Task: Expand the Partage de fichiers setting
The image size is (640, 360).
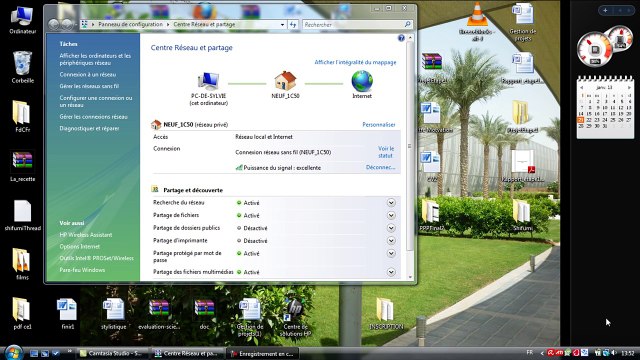Action: click(391, 215)
